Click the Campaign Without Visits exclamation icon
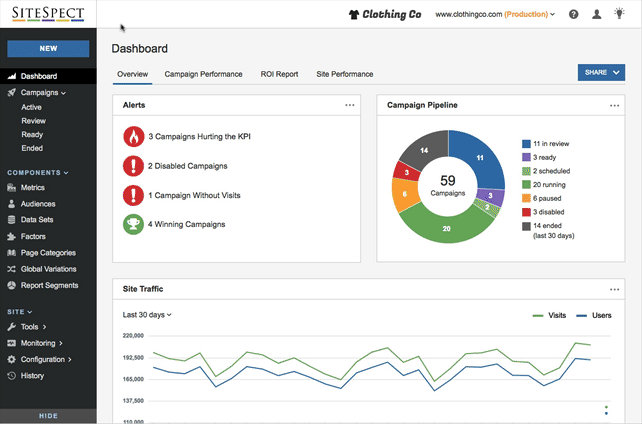 pos(133,195)
